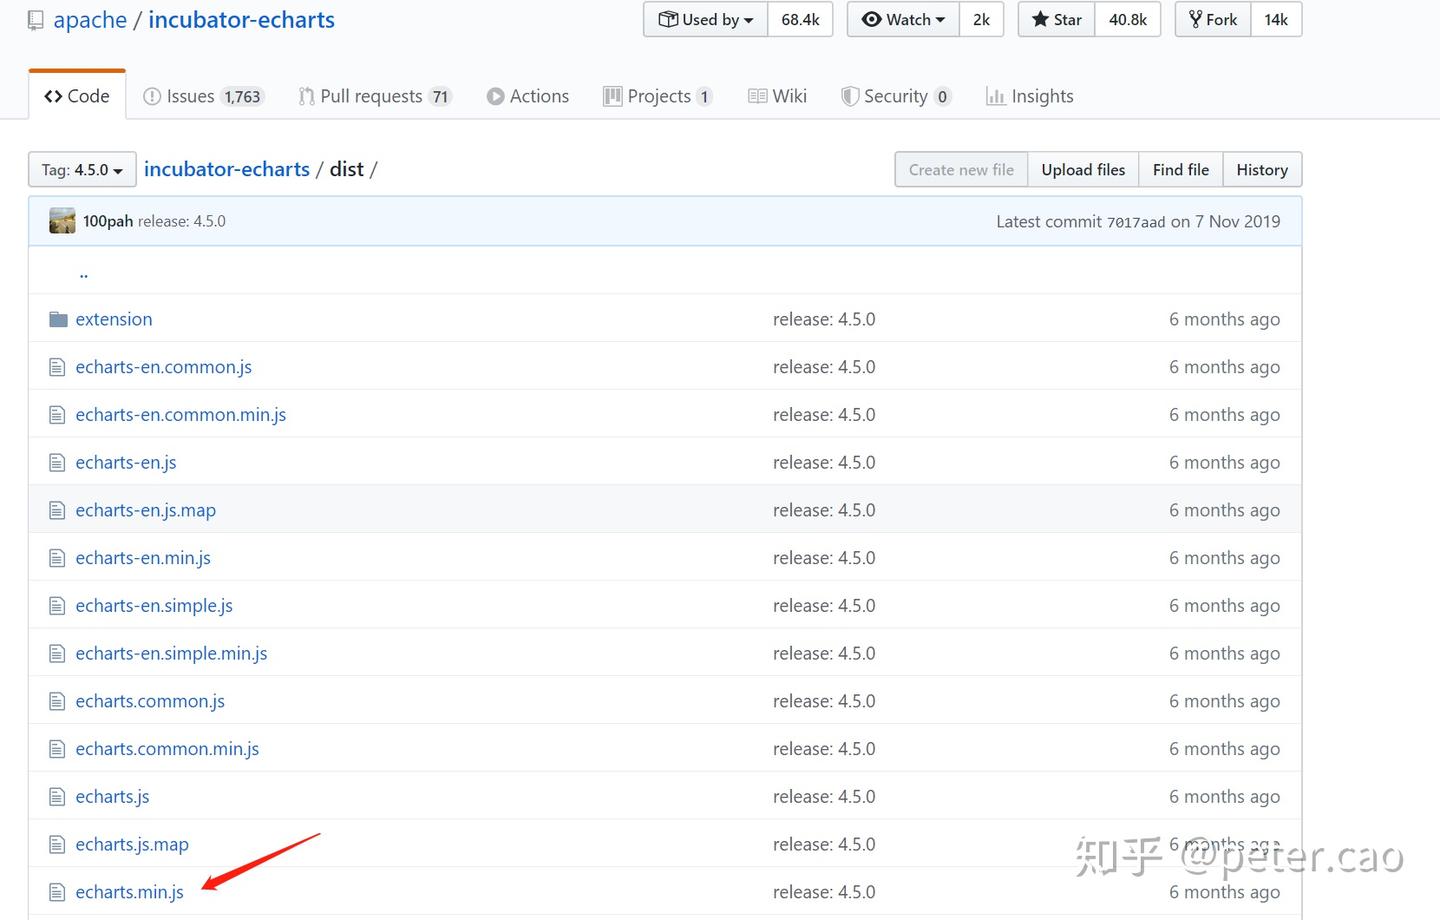Open the Wiki tab

[x=778, y=96]
